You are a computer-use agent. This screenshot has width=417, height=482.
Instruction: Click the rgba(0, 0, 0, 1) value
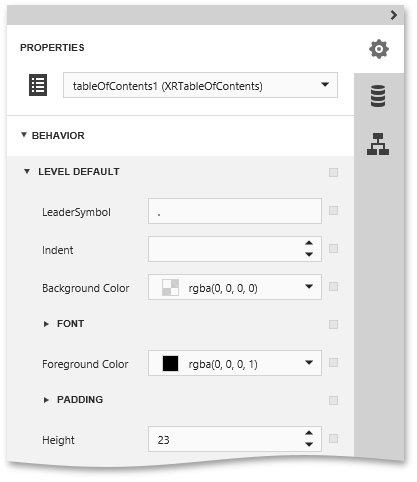[x=223, y=364]
